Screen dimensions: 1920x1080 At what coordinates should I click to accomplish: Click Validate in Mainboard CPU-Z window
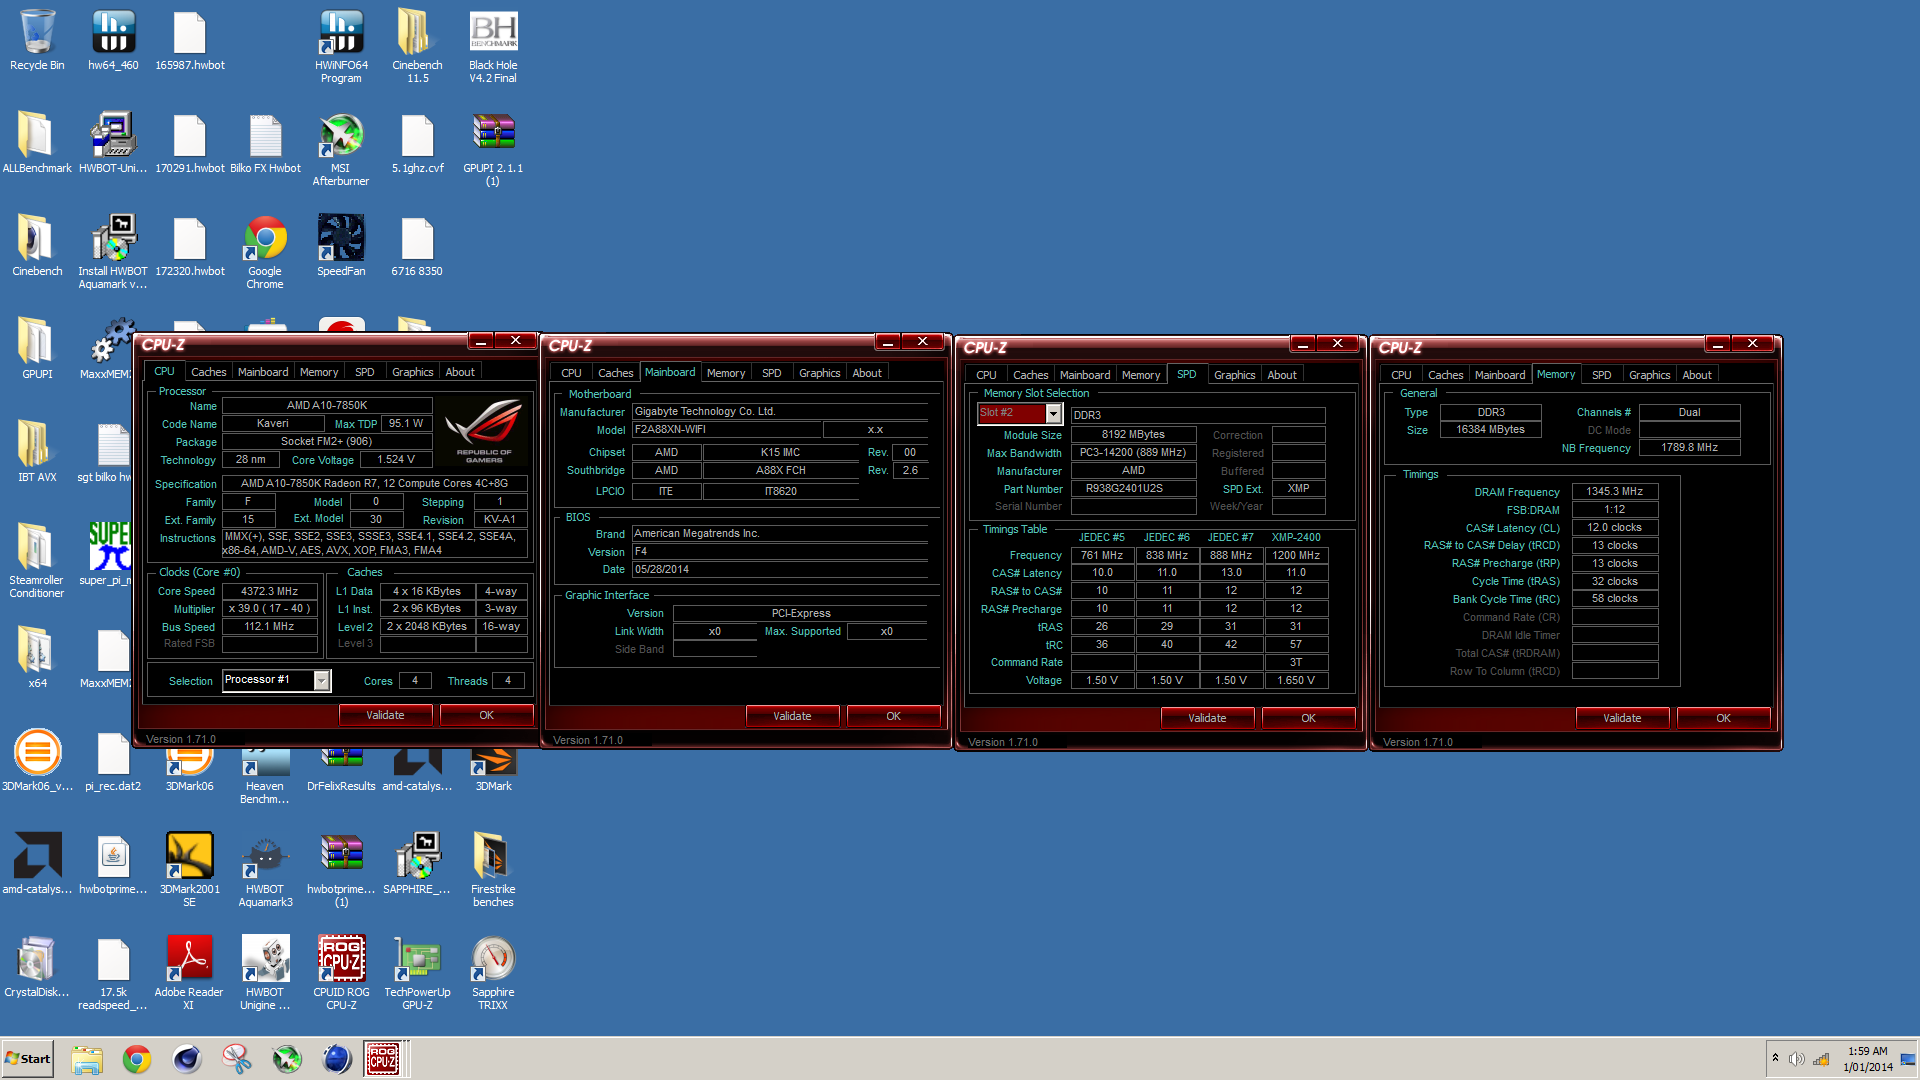[x=792, y=716]
